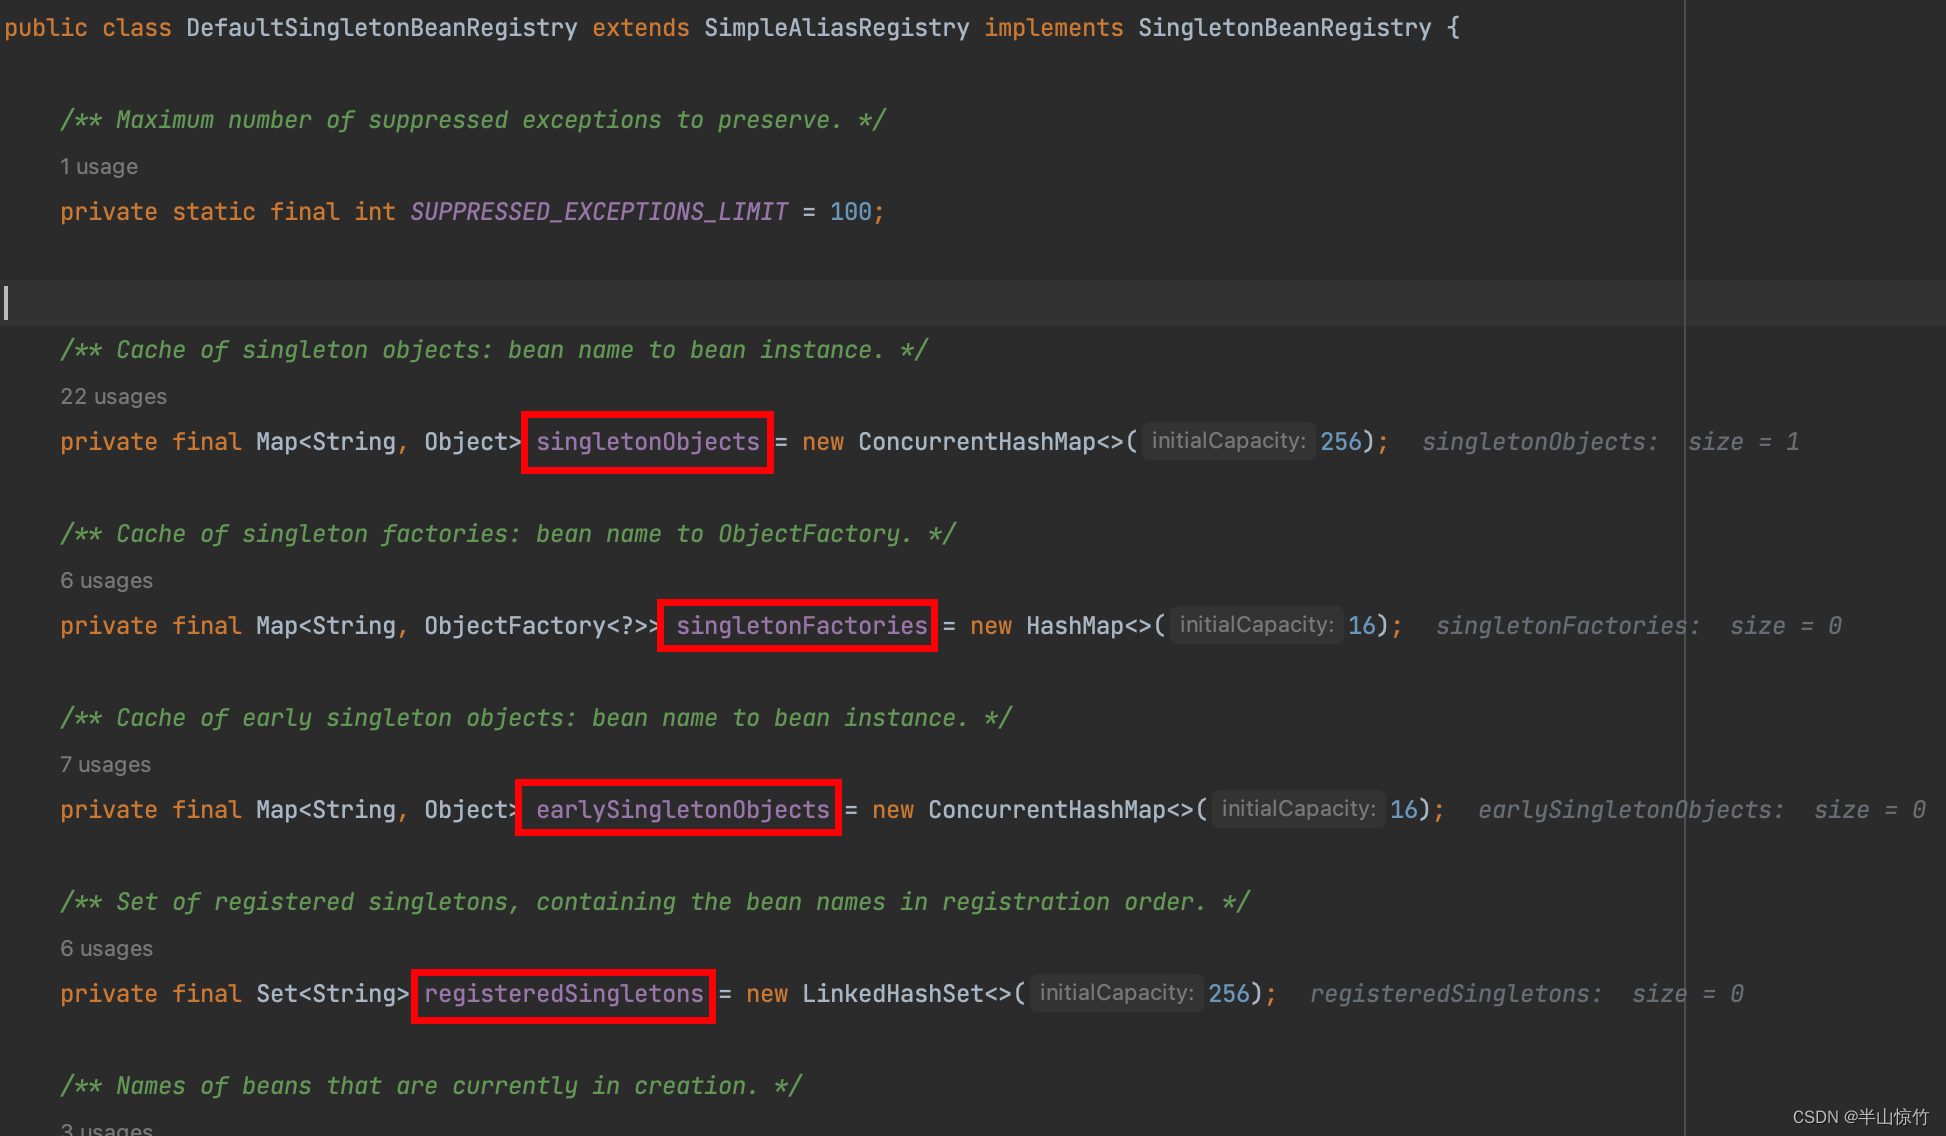Click the debug value "registeredSingletons: size = 0"
Viewport: 1946px width, 1136px height.
pos(1526,994)
